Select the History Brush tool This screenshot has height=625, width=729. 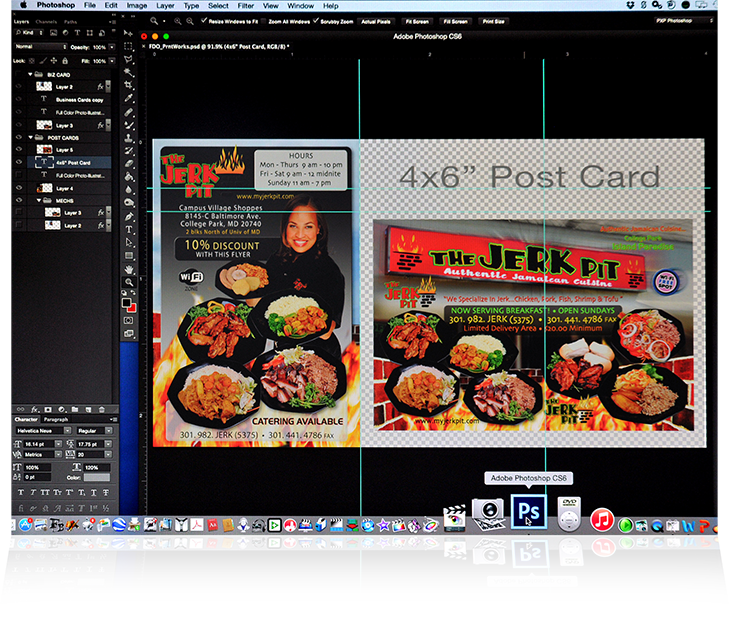(x=129, y=151)
